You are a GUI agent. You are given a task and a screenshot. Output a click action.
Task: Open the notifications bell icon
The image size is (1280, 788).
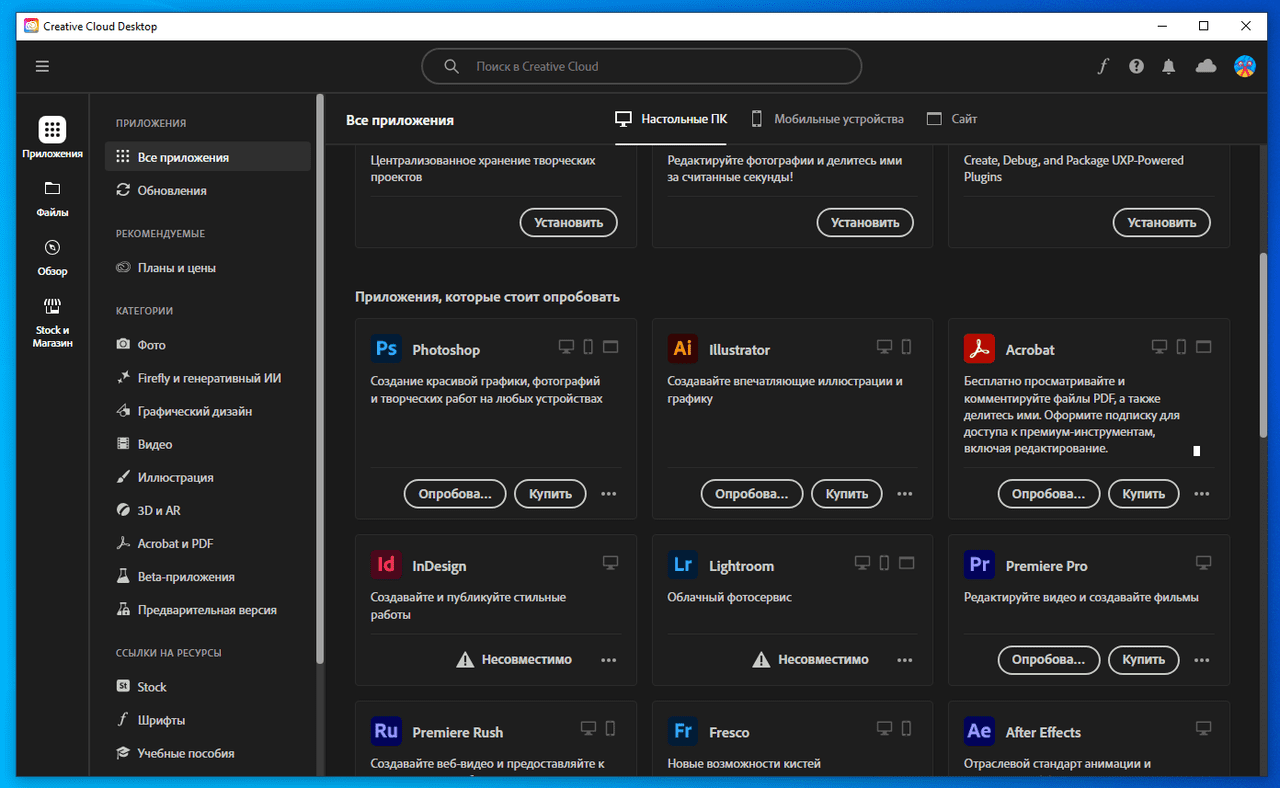coord(1169,66)
